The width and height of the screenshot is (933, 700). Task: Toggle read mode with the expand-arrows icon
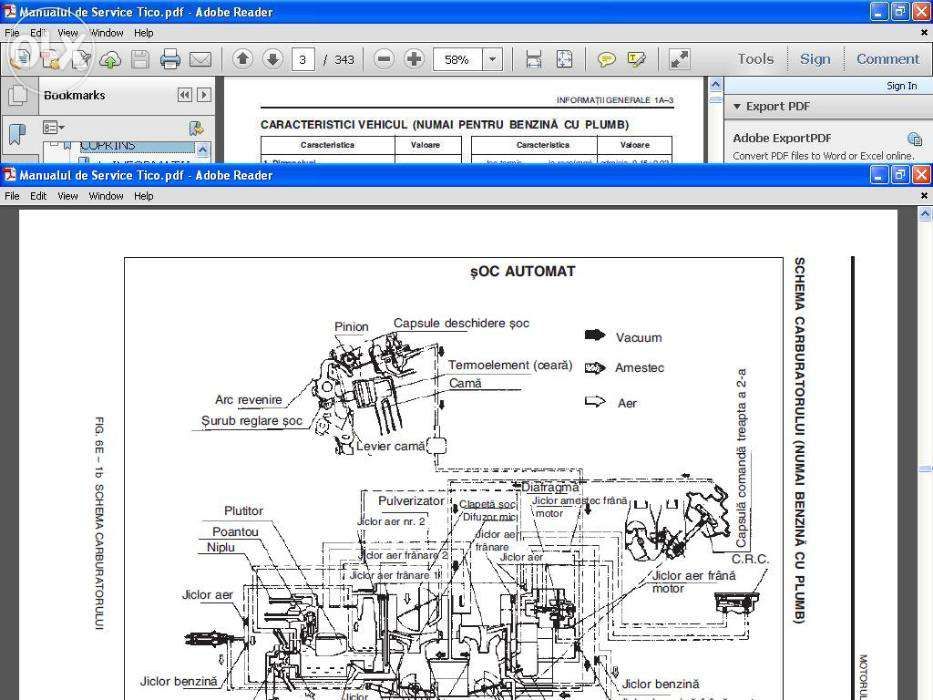point(679,59)
